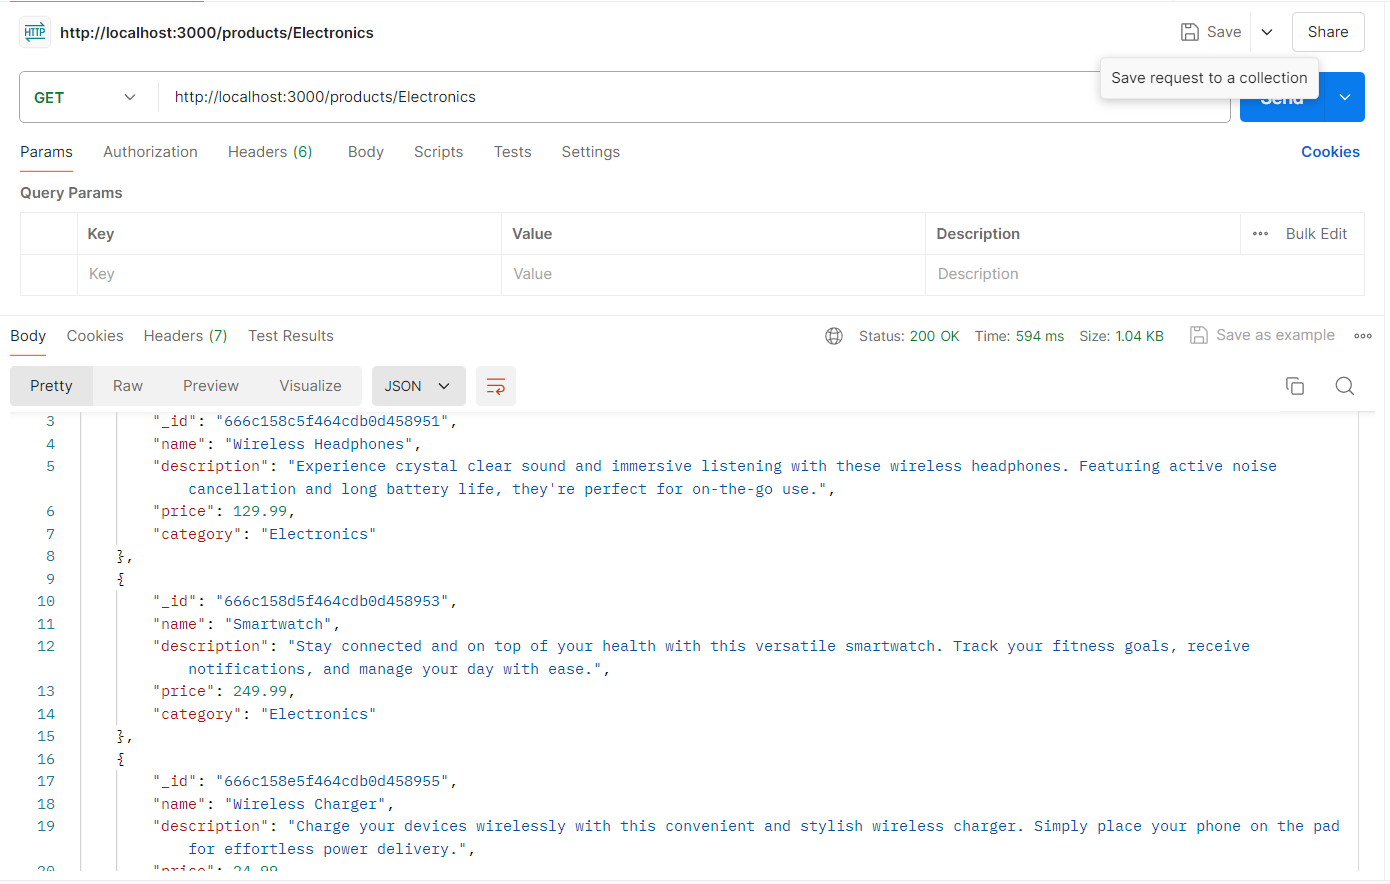Click the copy response icon
The image size is (1390, 884).
[x=1295, y=386]
